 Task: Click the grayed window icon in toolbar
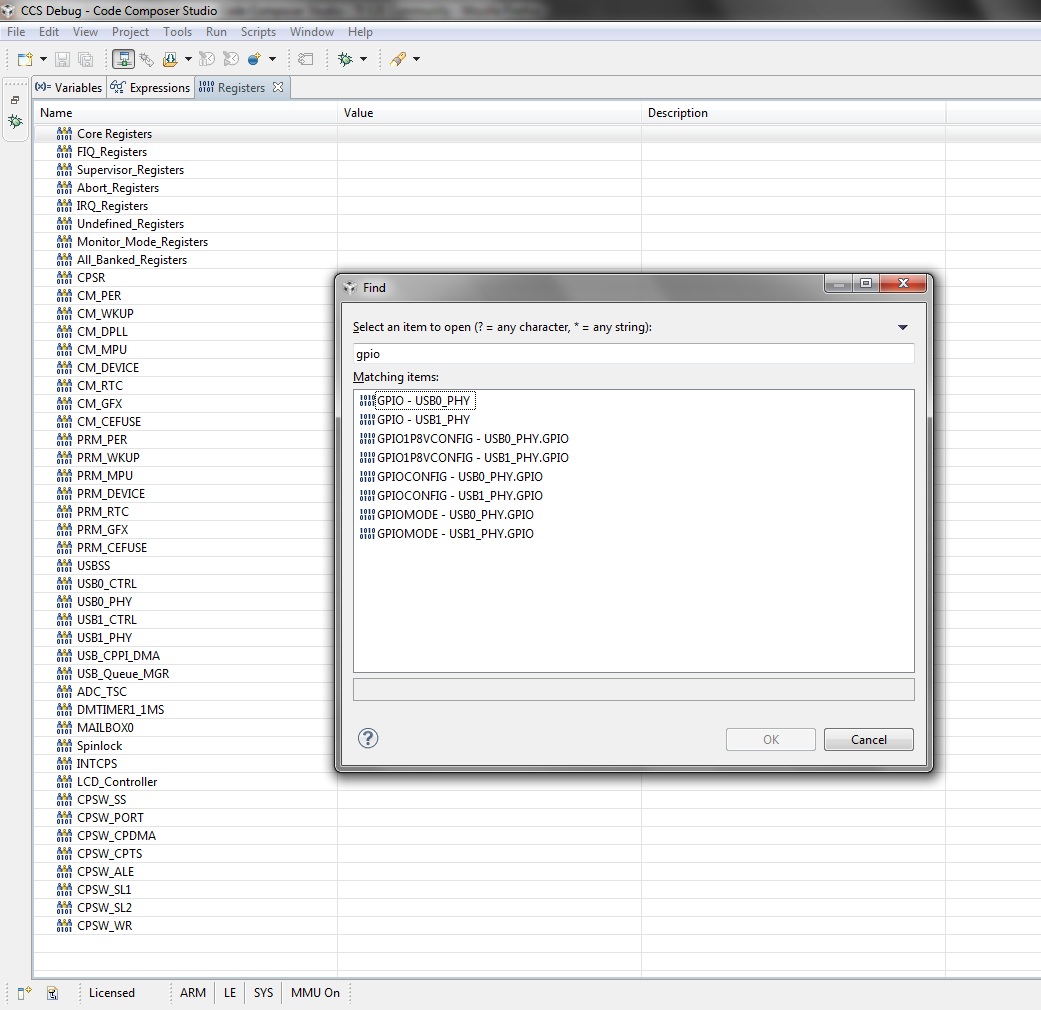pos(305,59)
